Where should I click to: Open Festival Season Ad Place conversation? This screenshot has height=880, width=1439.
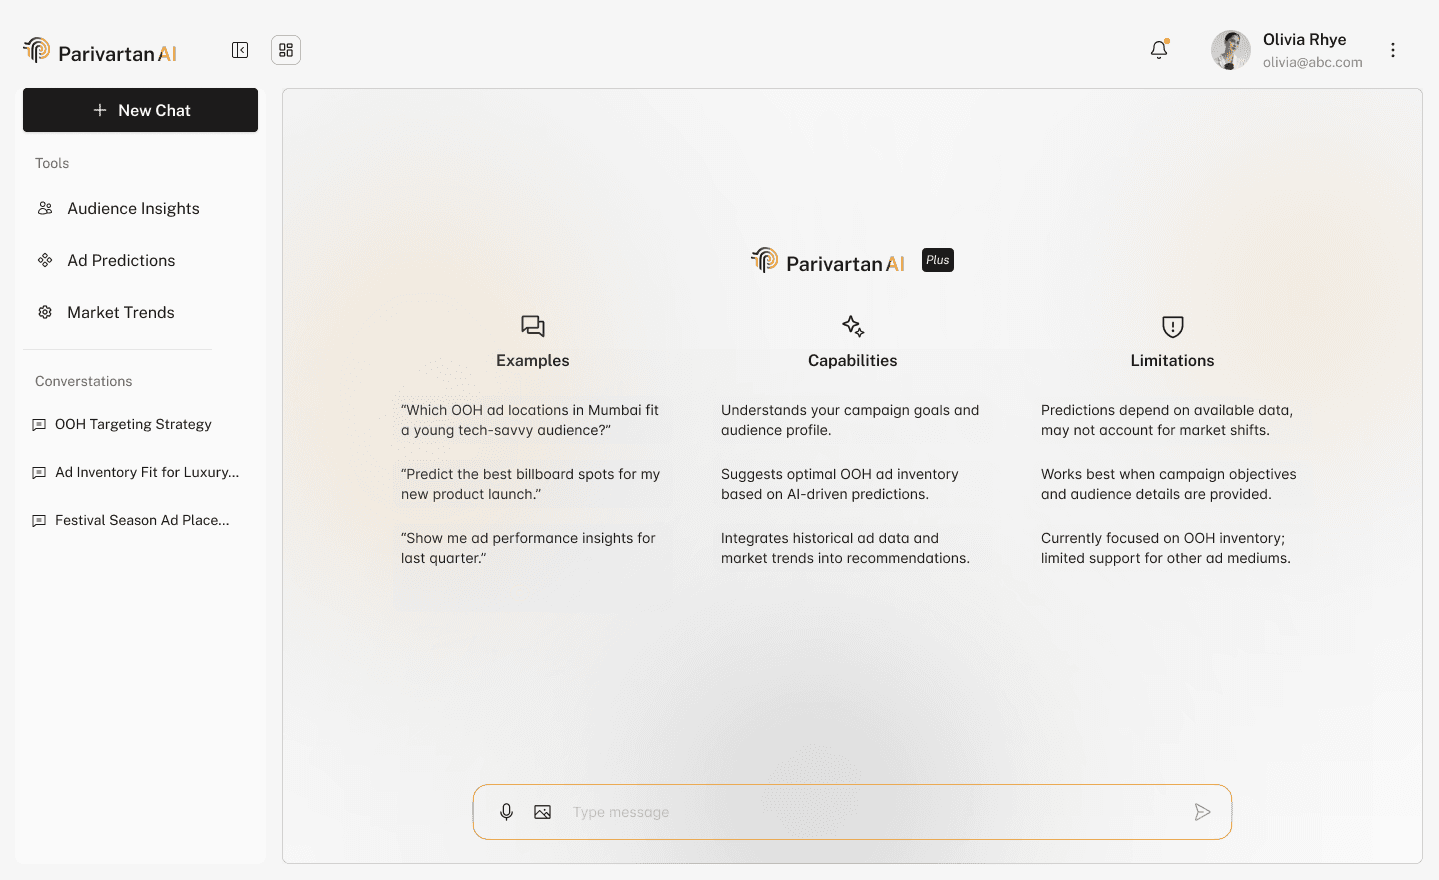pos(142,521)
